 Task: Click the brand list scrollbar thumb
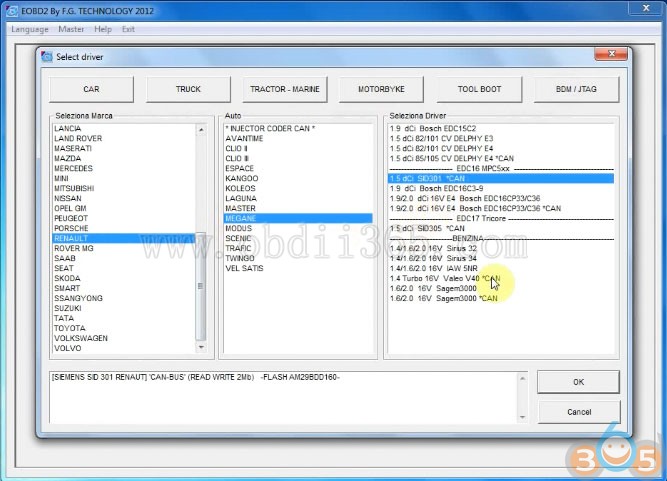(x=201, y=286)
